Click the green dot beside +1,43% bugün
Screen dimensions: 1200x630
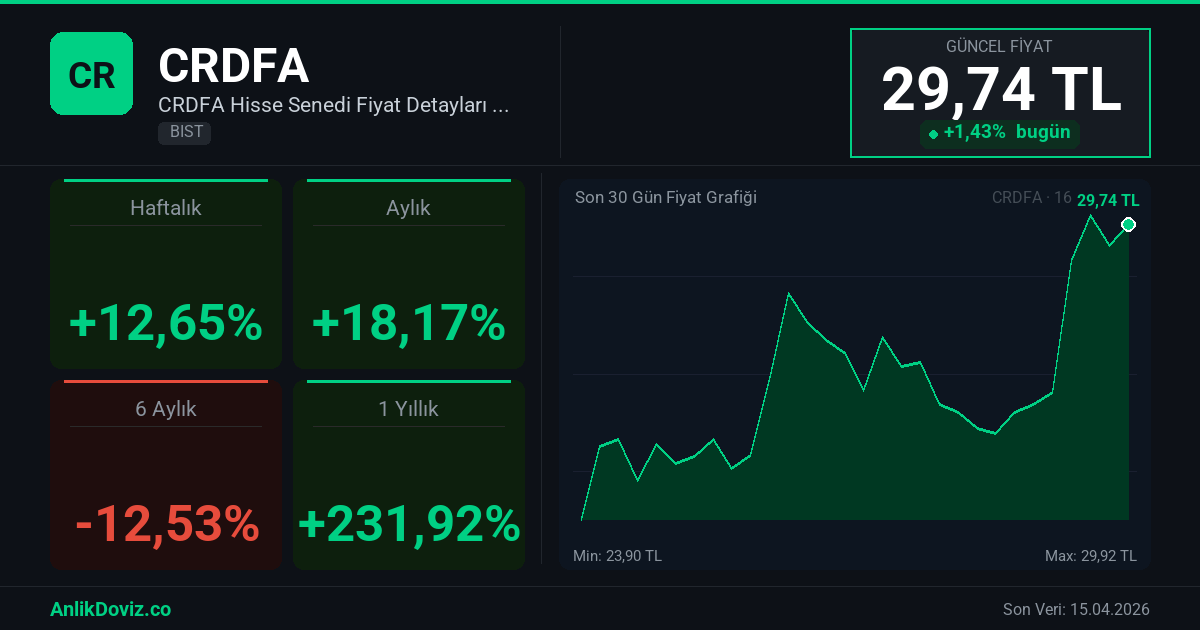coord(933,134)
